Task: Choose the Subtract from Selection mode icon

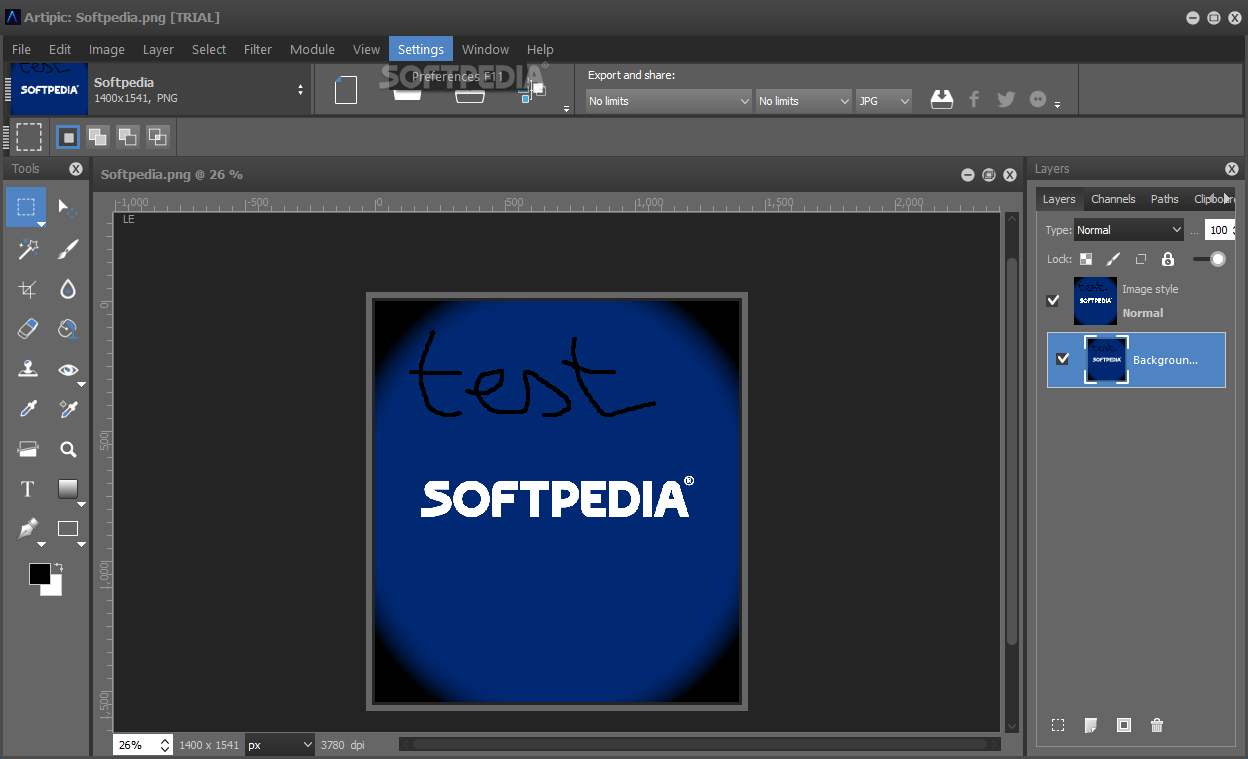Action: 127,136
